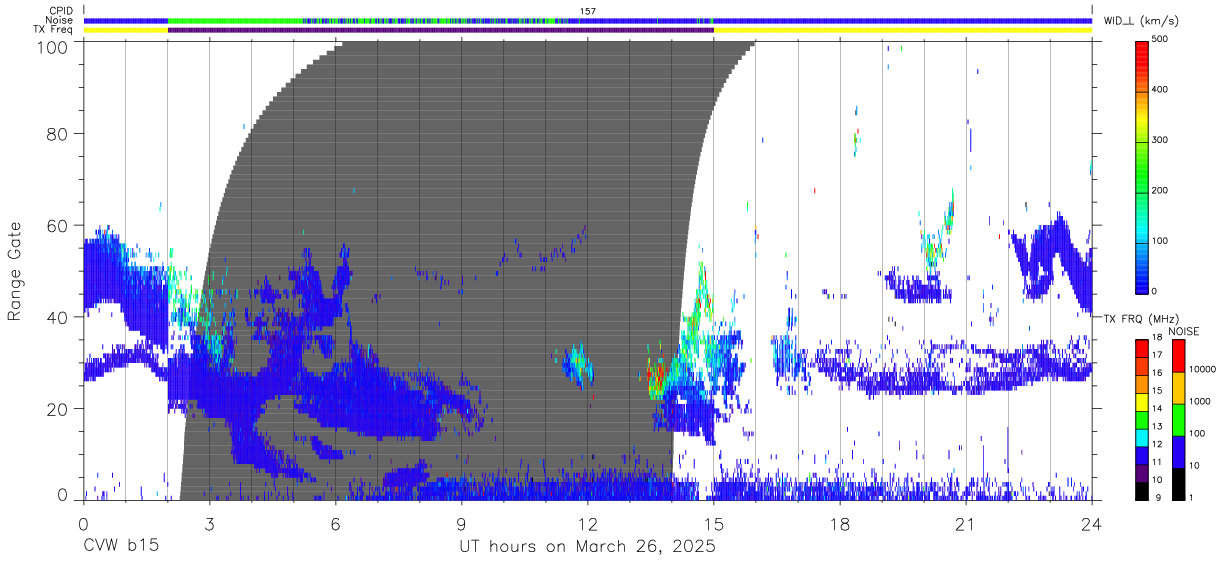Click the 1000 label on noise legend
Image resolution: width=1228 pixels, height=567 pixels.
(1201, 401)
